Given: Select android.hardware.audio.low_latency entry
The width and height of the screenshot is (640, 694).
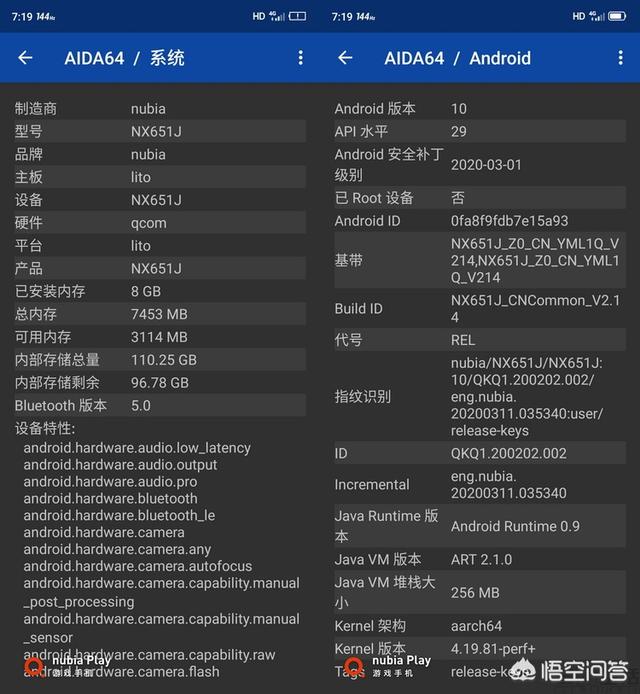Looking at the screenshot, I should tap(137, 448).
